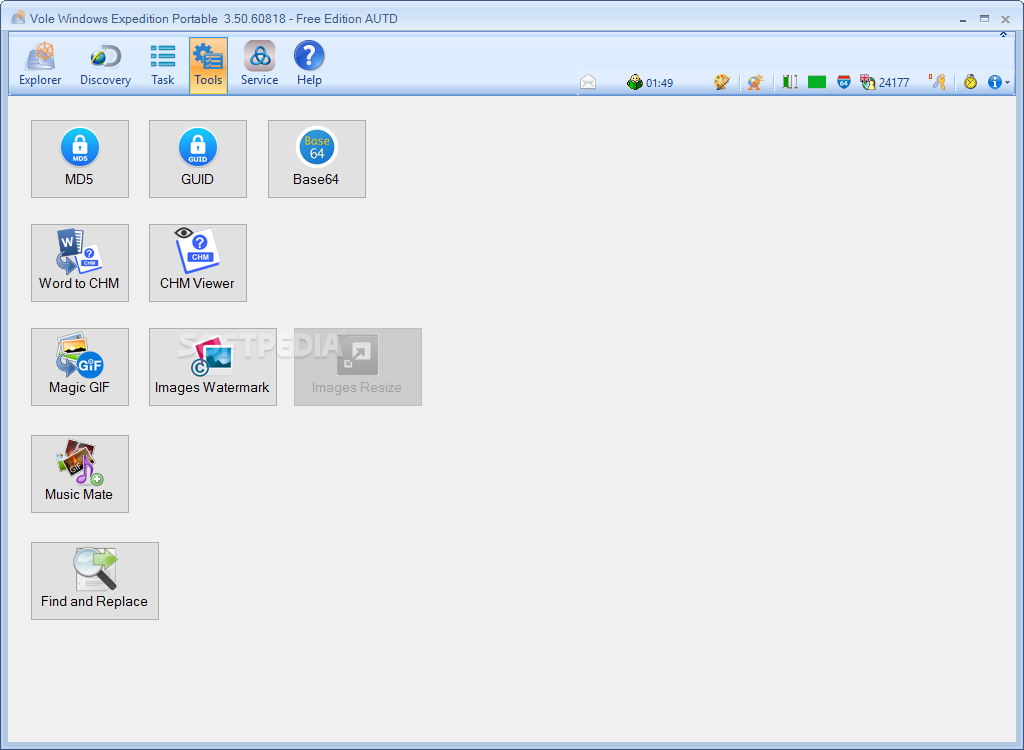Click the envelope mail icon
This screenshot has height=750, width=1024.
tap(588, 82)
